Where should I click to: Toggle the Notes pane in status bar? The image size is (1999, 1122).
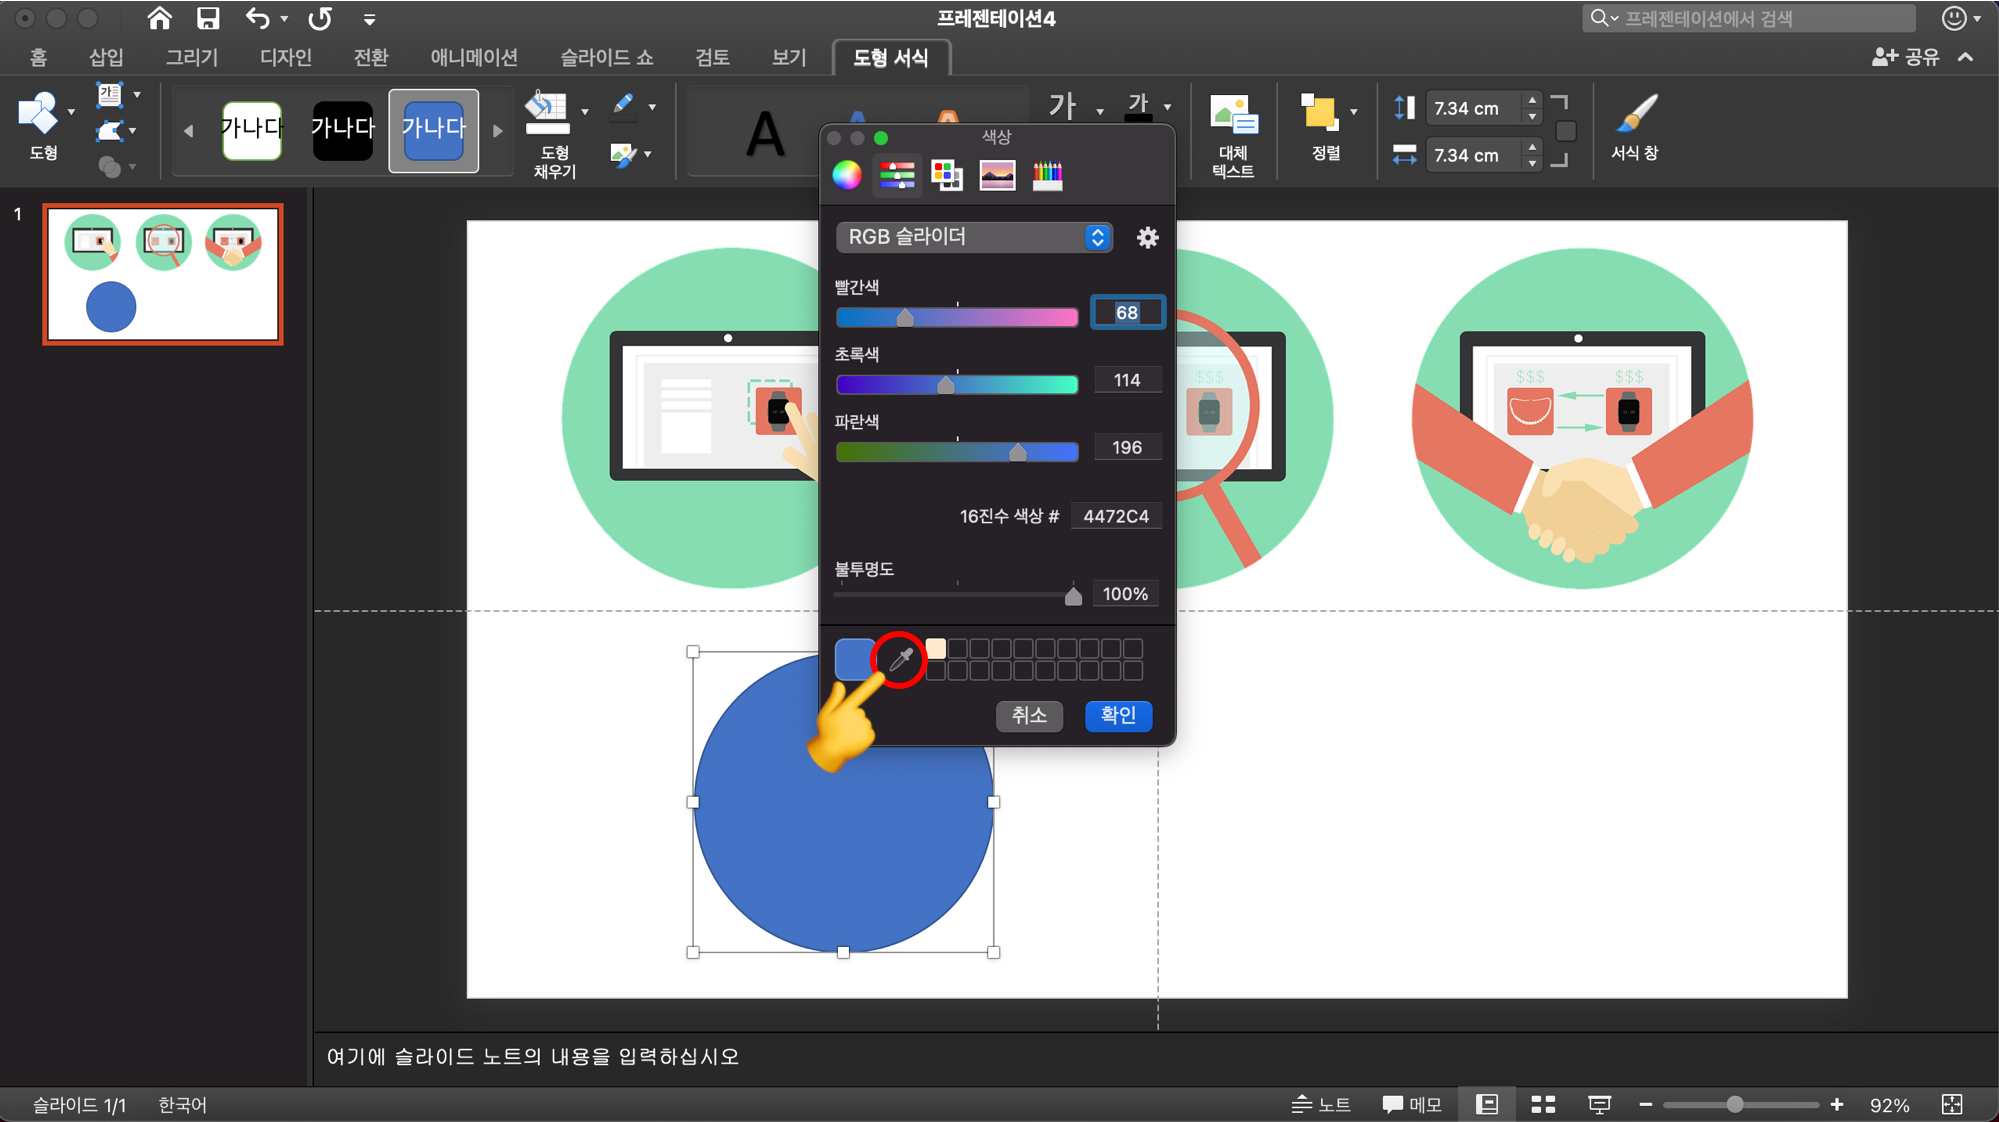coord(1322,1104)
